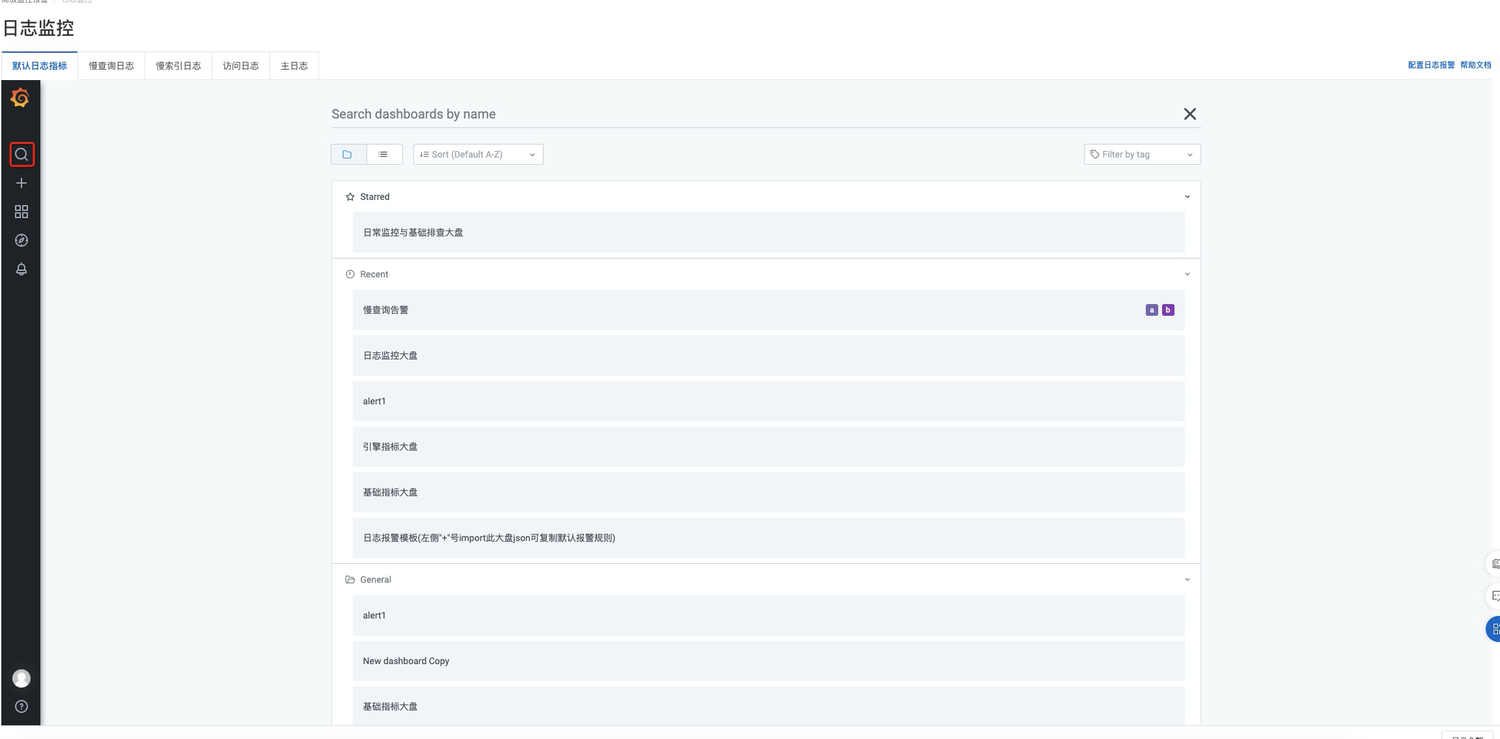The height and width of the screenshot is (739, 1500).
Task: Click the General folder icon
Action: (350, 580)
